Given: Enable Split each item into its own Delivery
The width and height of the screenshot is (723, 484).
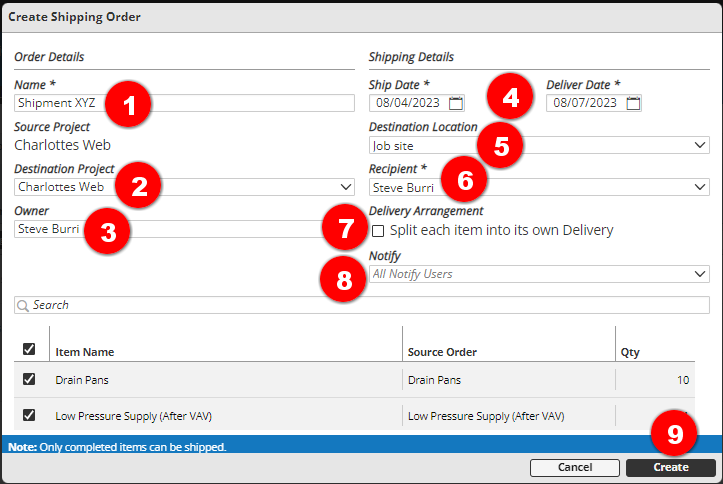Looking at the screenshot, I should (x=378, y=231).
